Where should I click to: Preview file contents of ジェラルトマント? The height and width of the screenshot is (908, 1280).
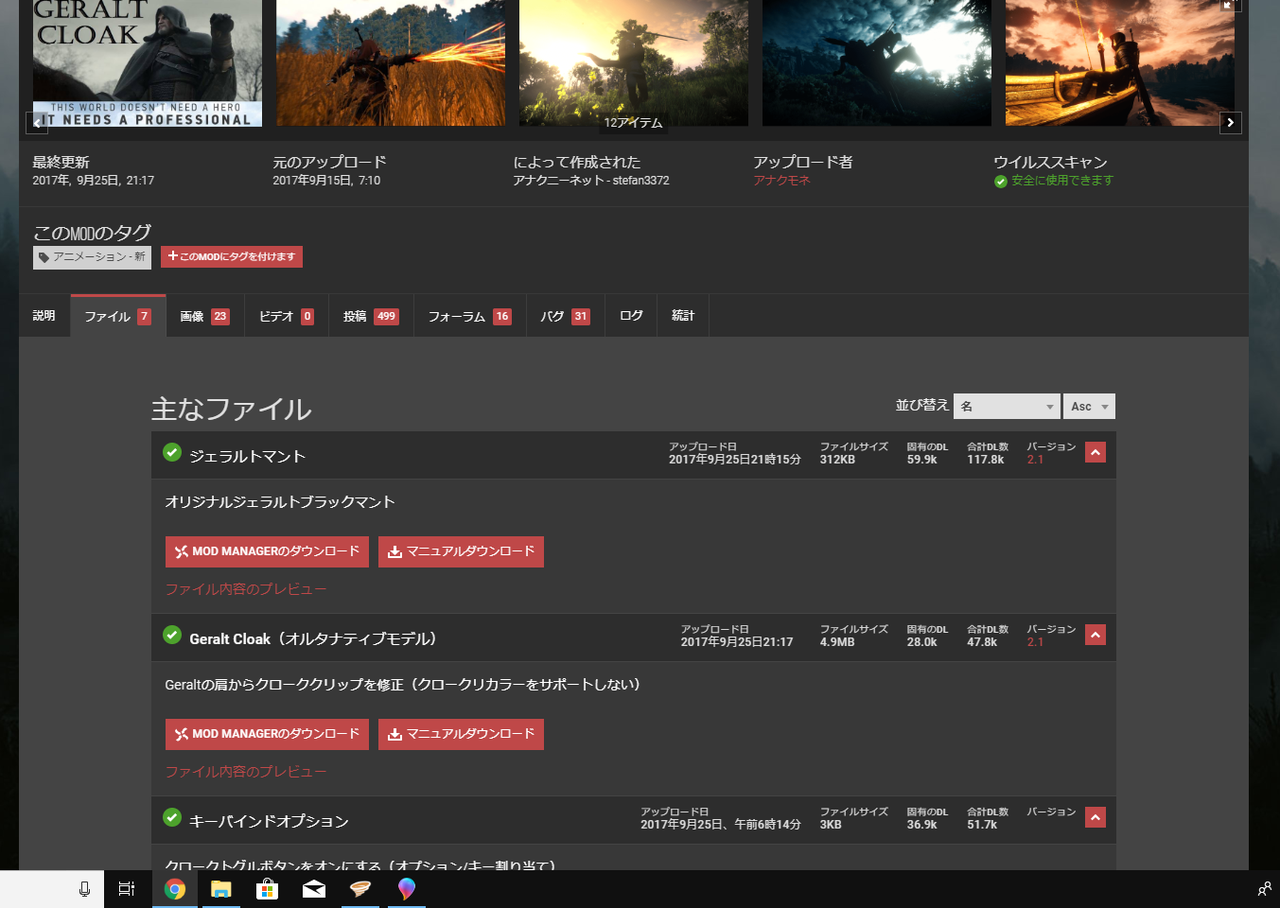(x=246, y=589)
